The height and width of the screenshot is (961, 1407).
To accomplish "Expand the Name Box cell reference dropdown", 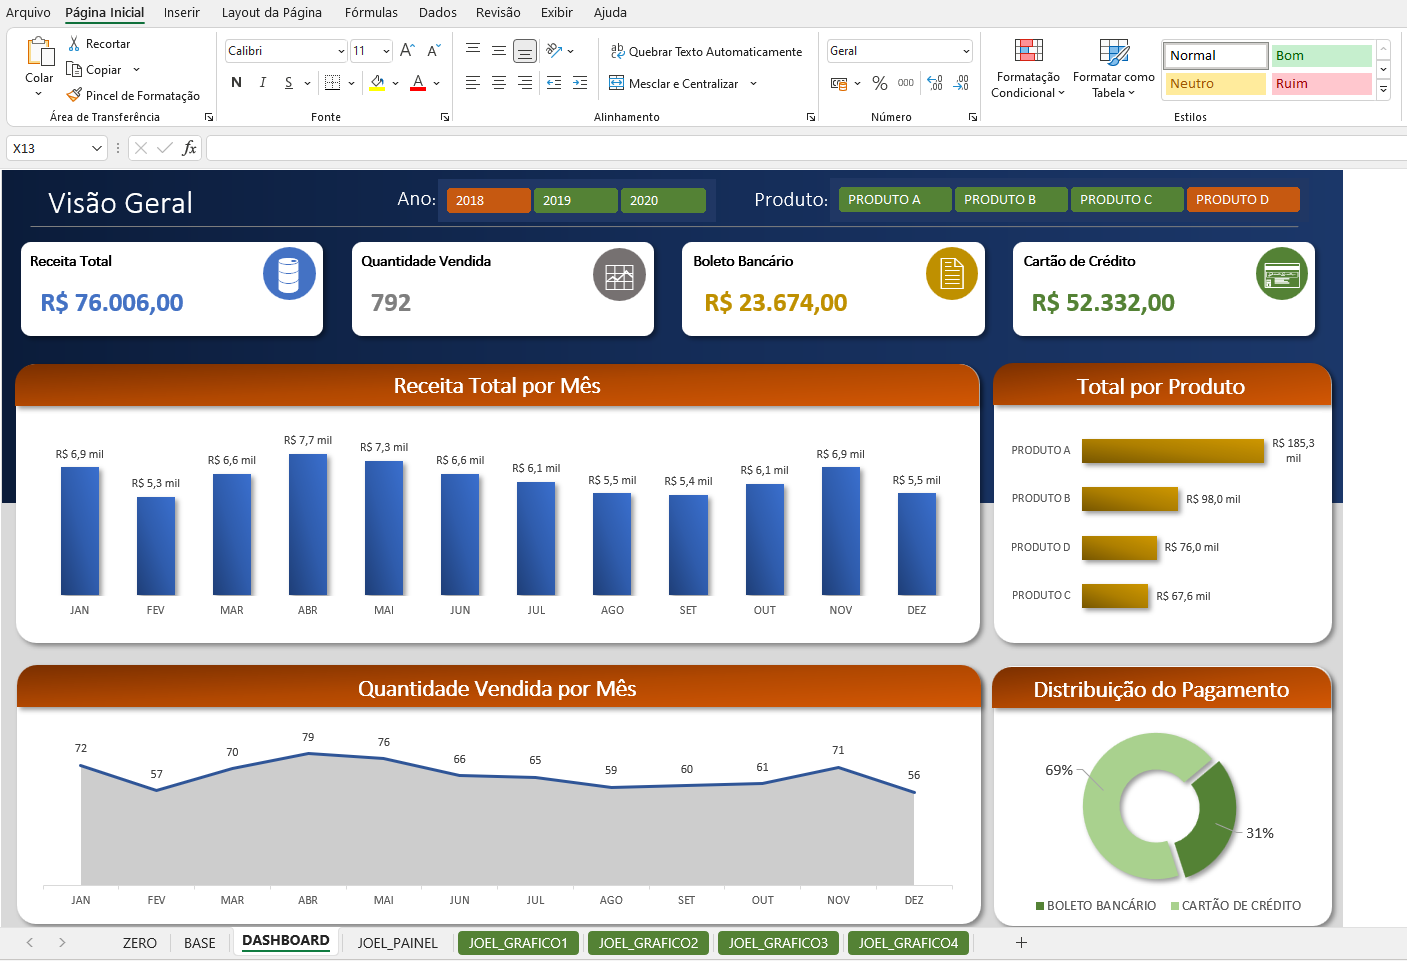I will click(x=97, y=148).
